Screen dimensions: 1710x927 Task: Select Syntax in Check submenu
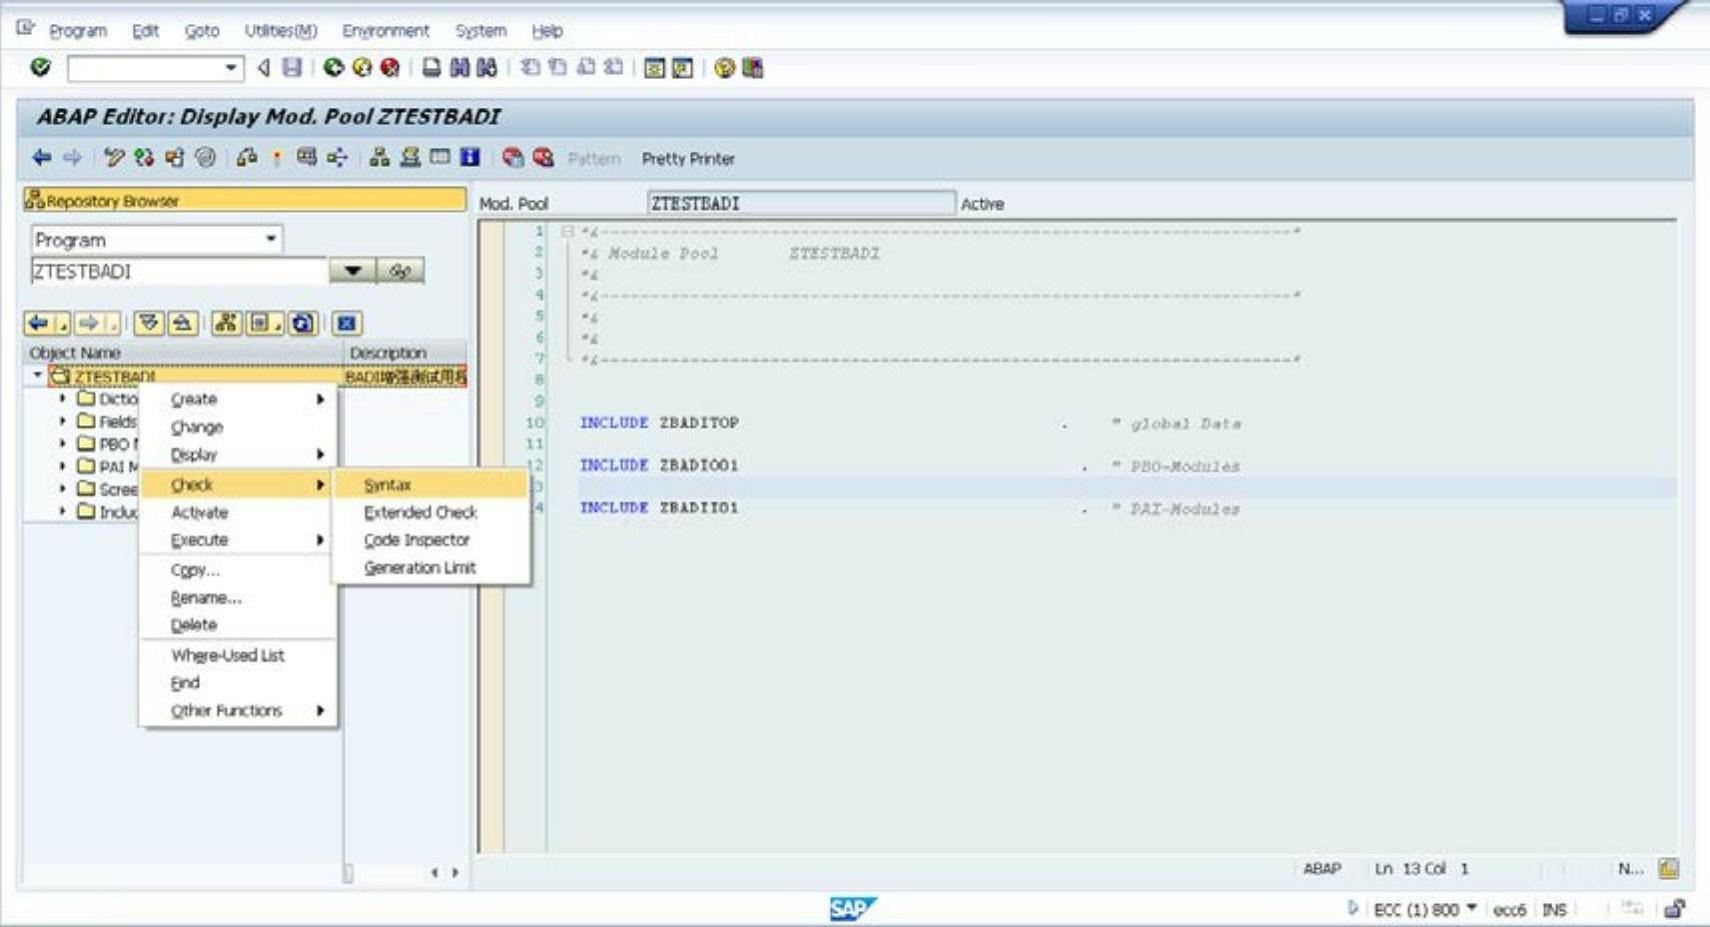[x=431, y=484]
